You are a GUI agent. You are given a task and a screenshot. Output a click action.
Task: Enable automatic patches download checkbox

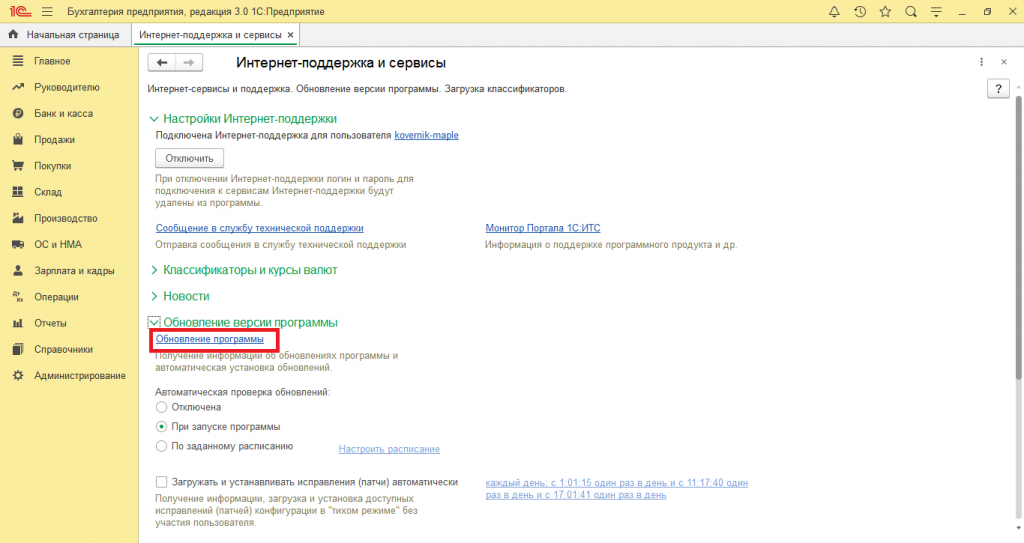[162, 481]
